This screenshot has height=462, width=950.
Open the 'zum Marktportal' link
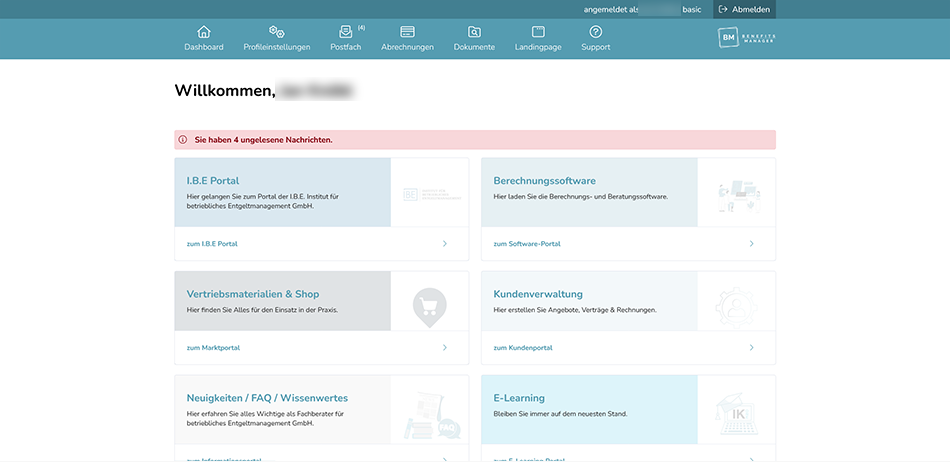point(213,348)
